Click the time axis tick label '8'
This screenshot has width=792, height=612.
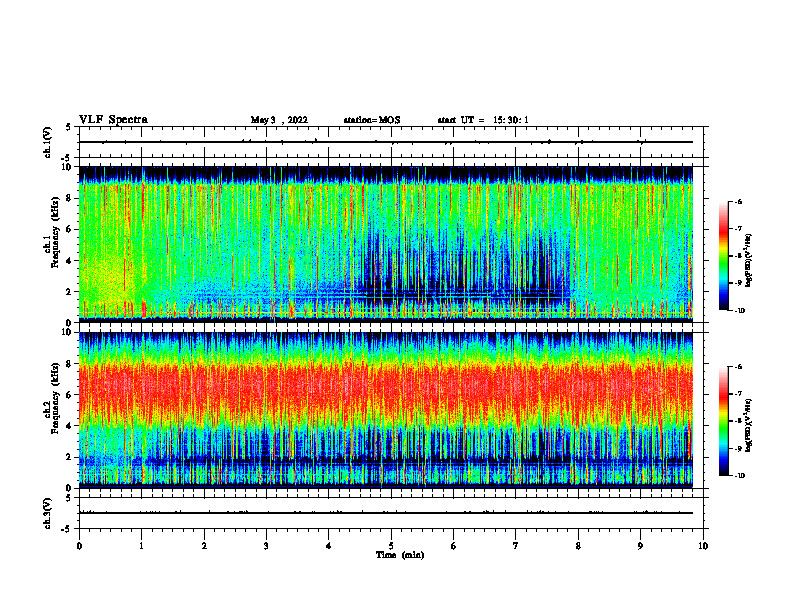[x=578, y=546]
